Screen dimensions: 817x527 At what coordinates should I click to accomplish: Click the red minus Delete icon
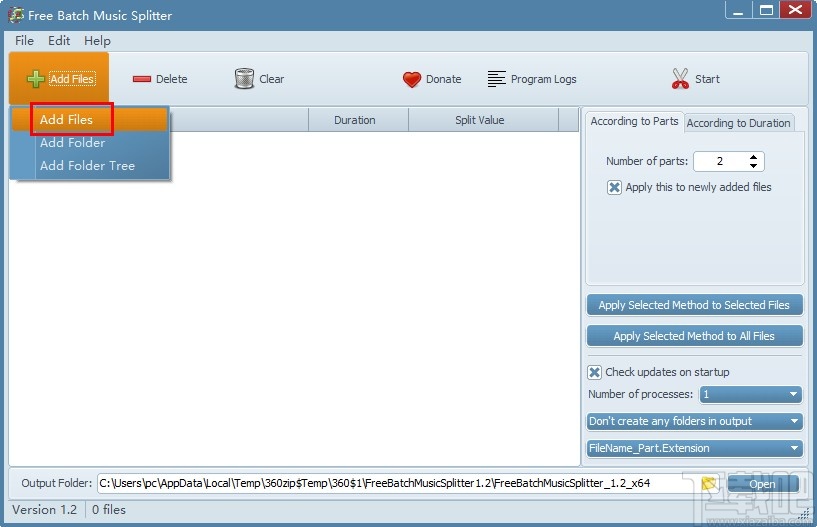tap(142, 79)
